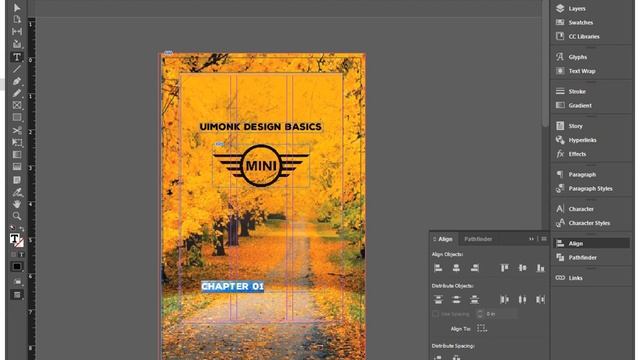Click Align Vertical Centers icon
Screen dimensions: 640x360
[522, 268]
